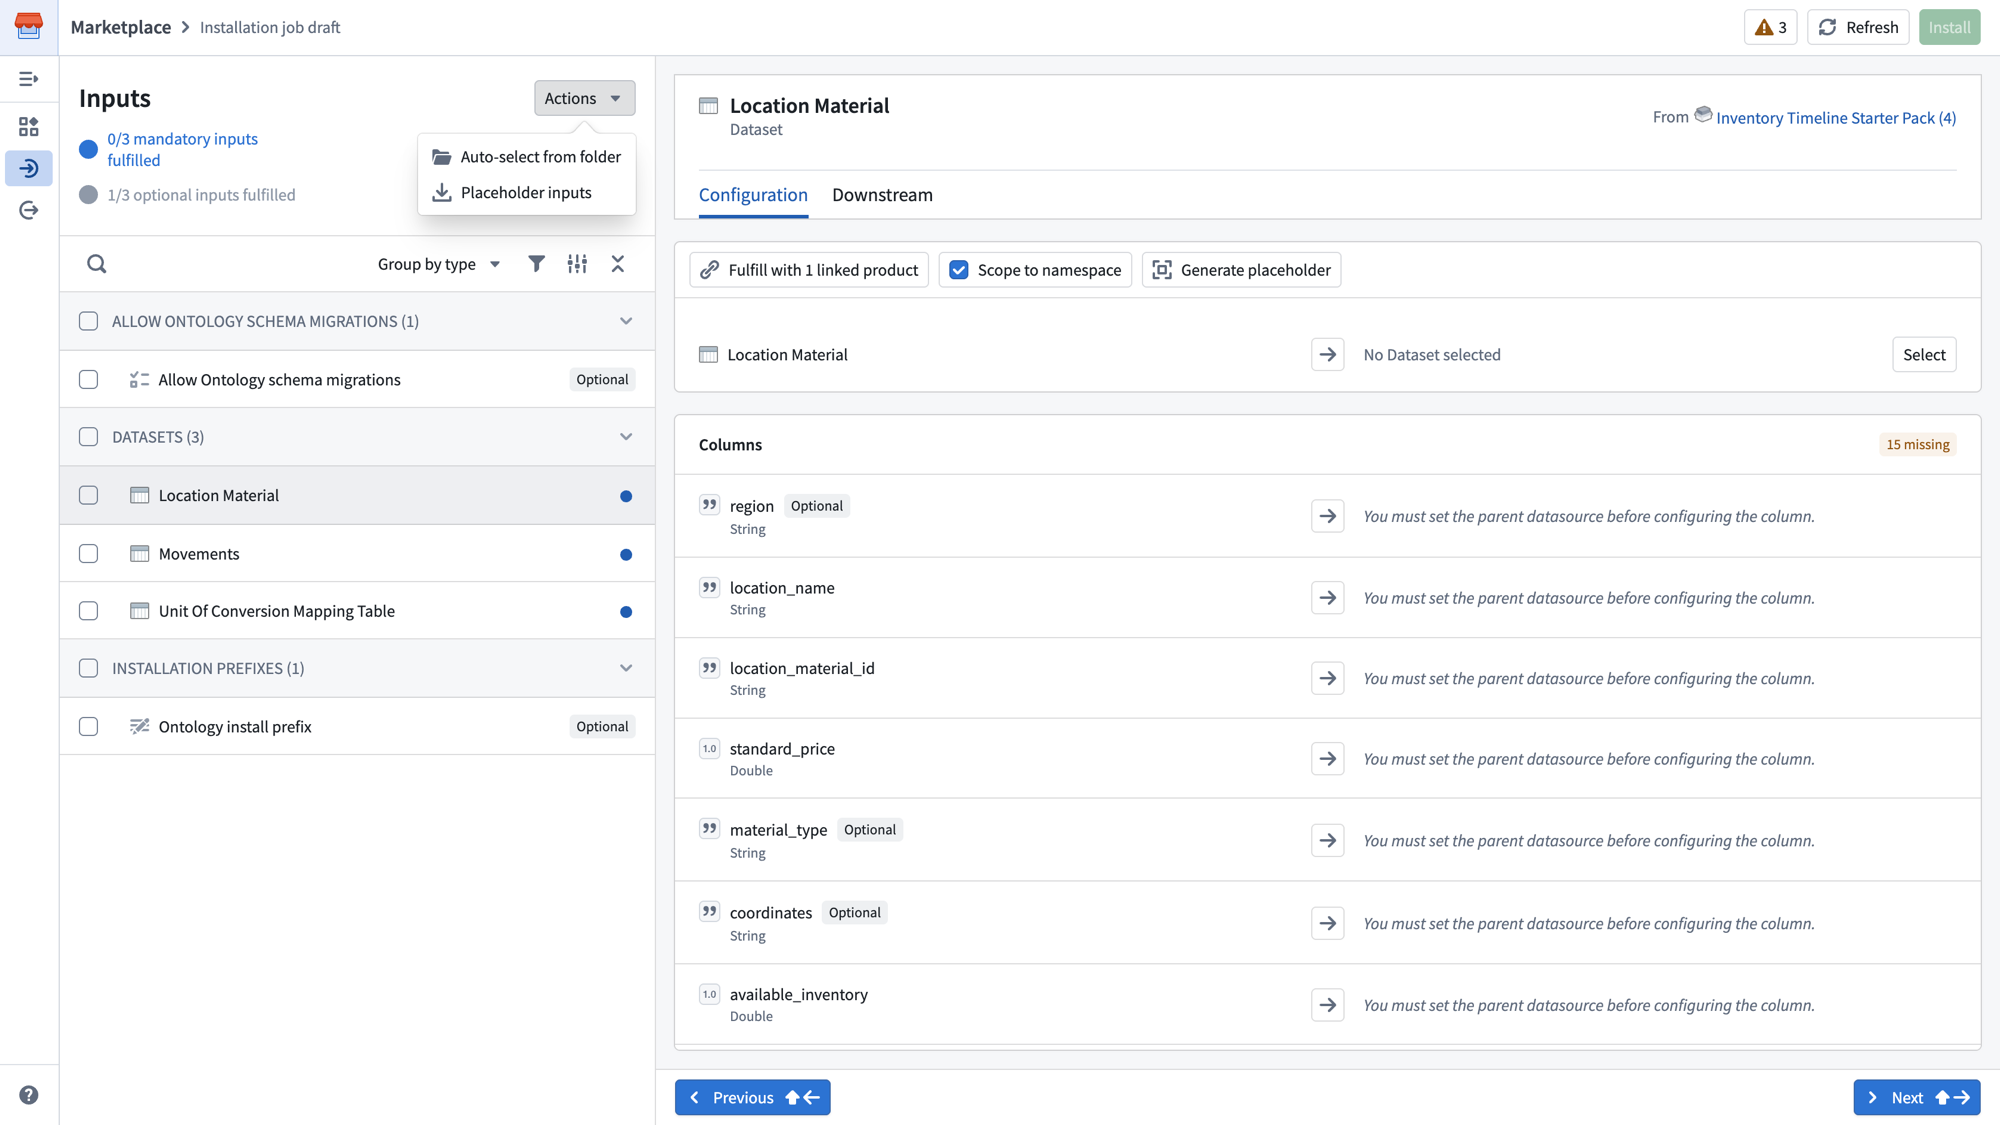Click the arrow button for standard_price column
Viewport: 2000px width, 1125px height.
1327,759
